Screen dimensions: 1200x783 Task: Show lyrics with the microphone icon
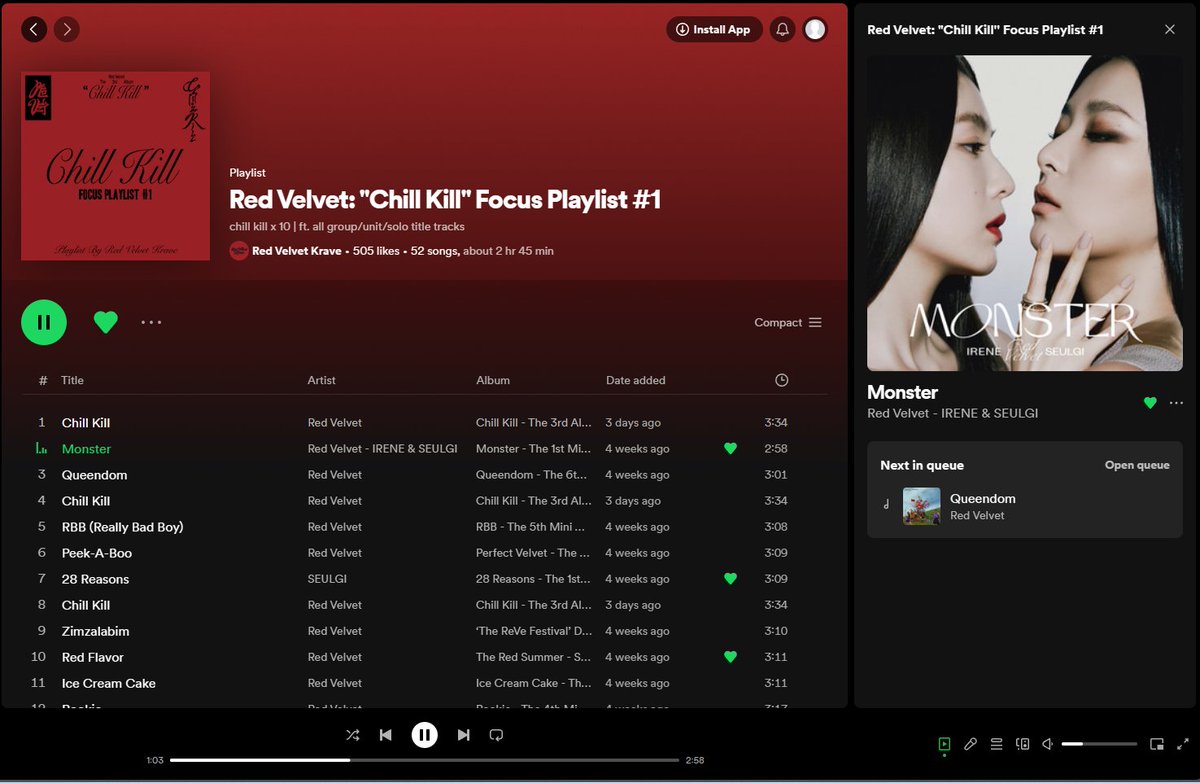[970, 744]
